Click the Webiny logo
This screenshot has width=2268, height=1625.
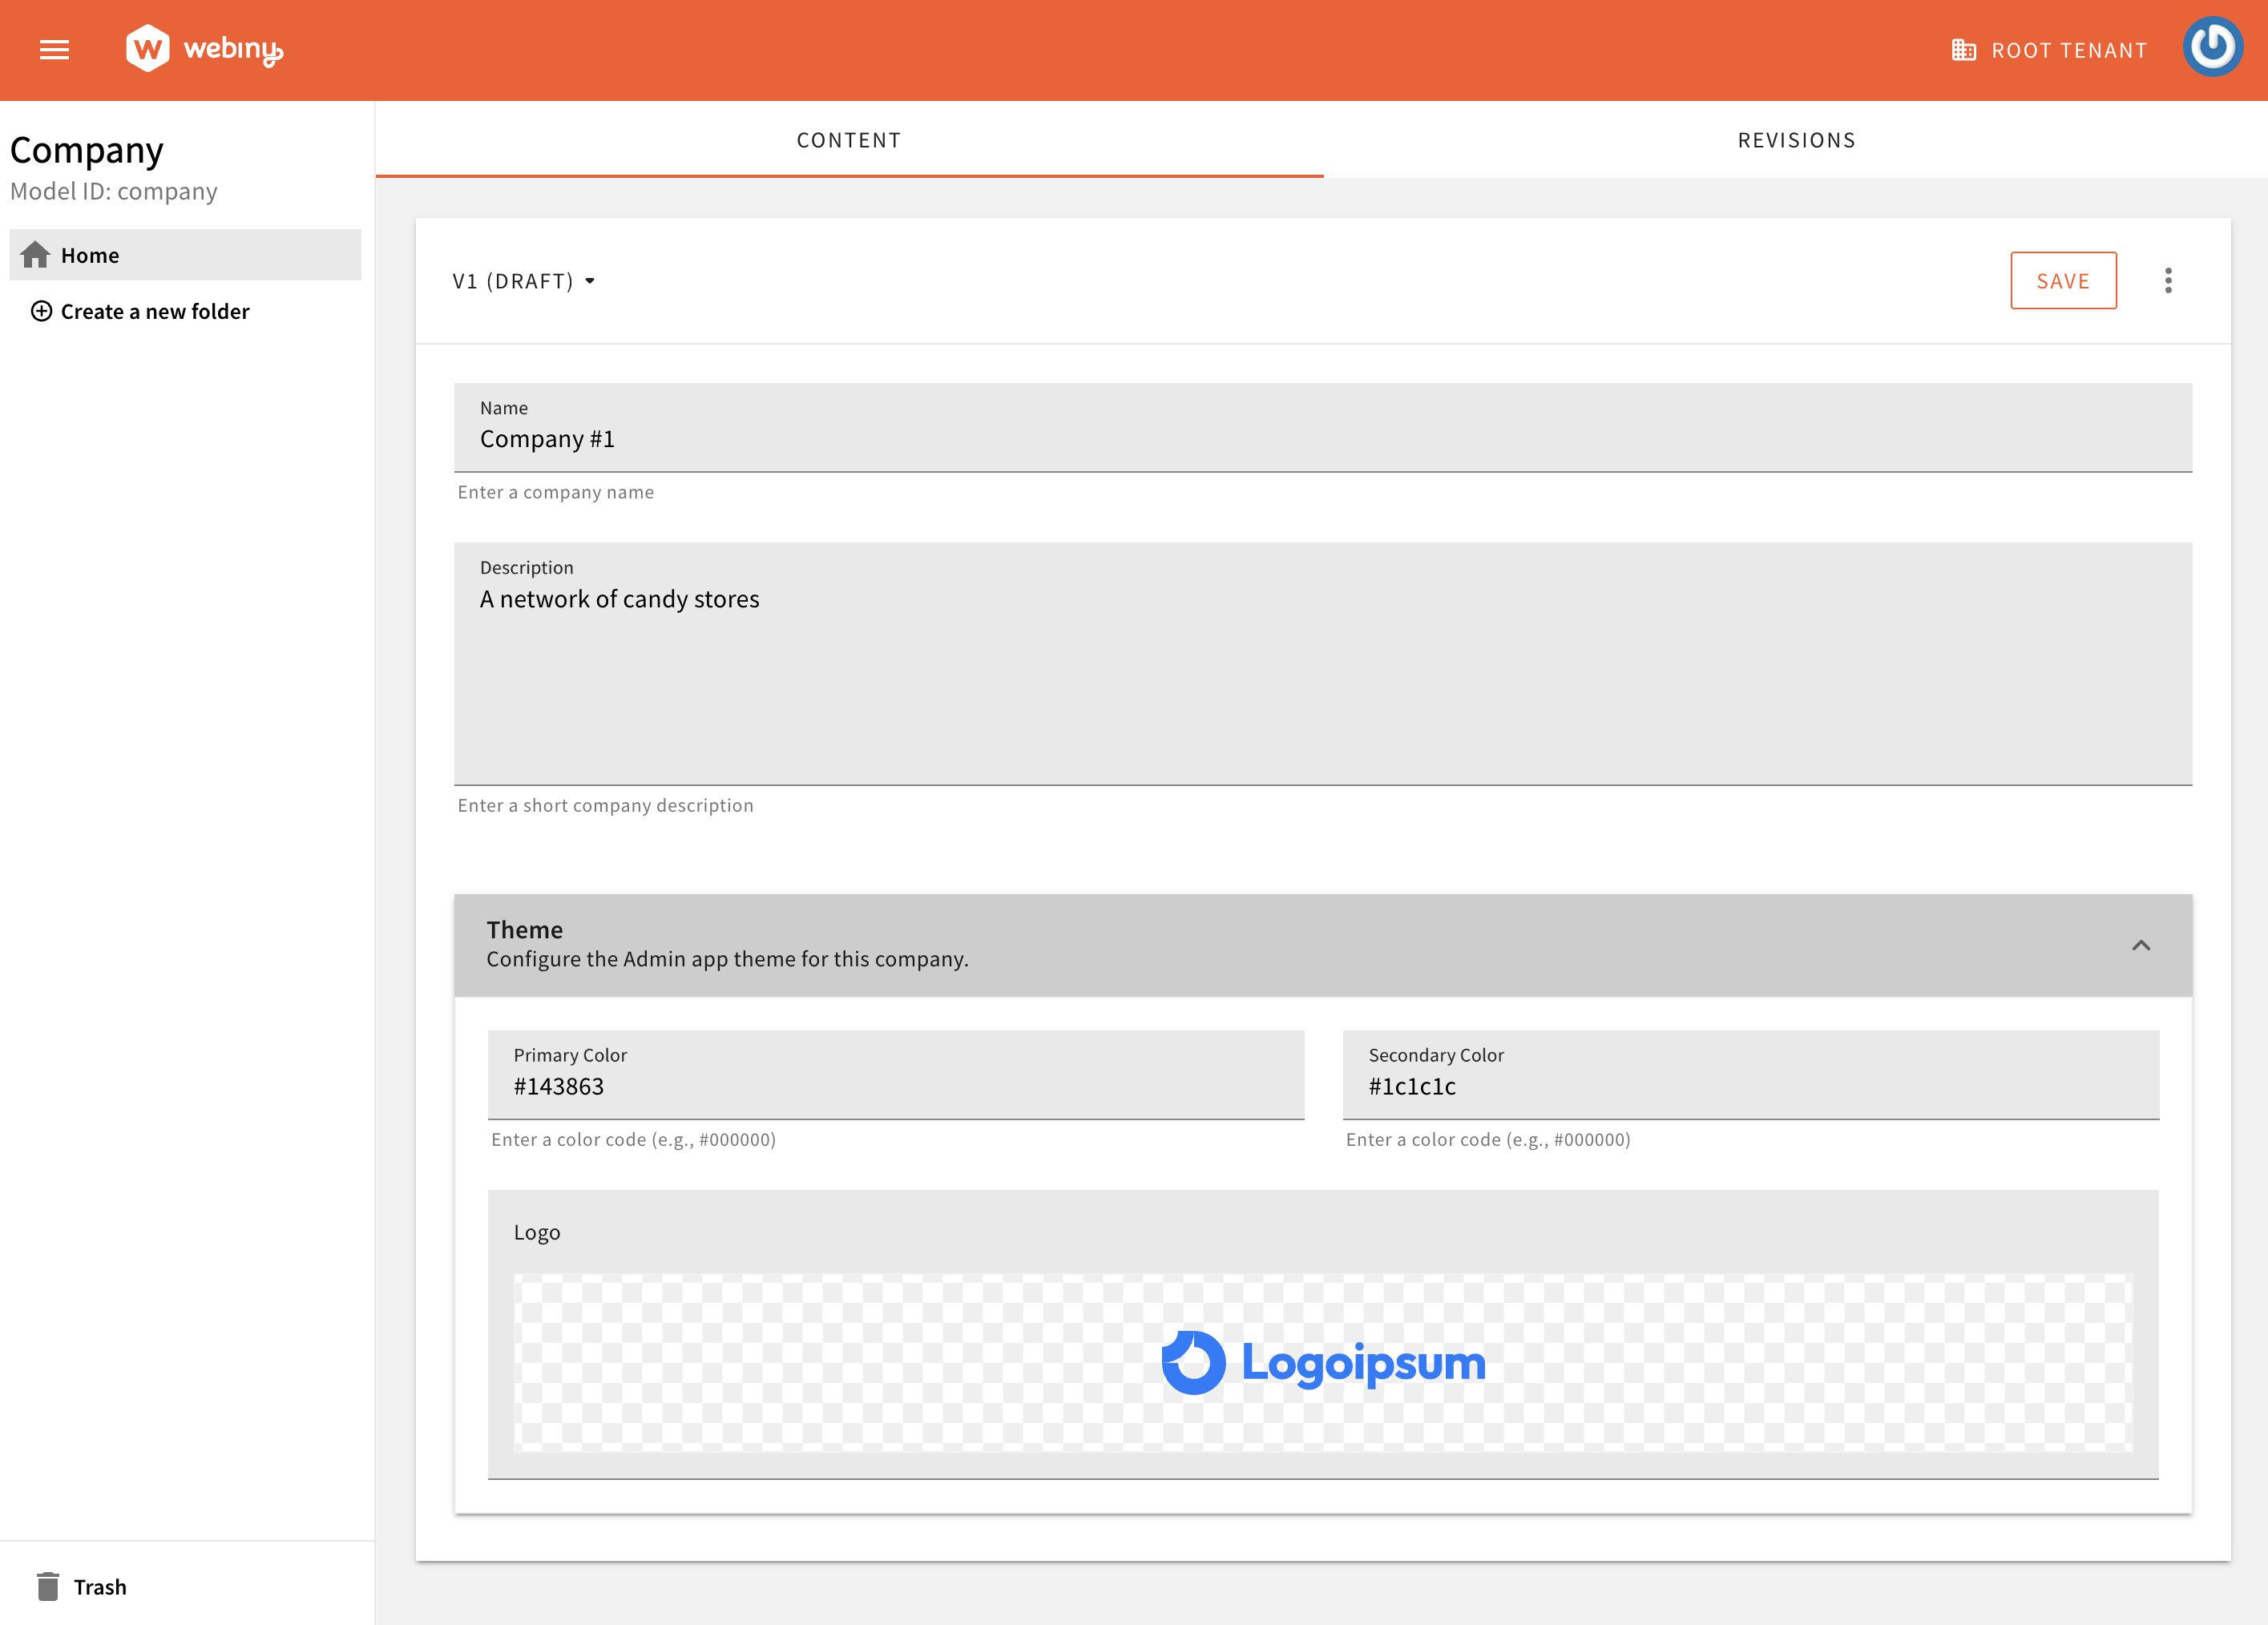(206, 48)
